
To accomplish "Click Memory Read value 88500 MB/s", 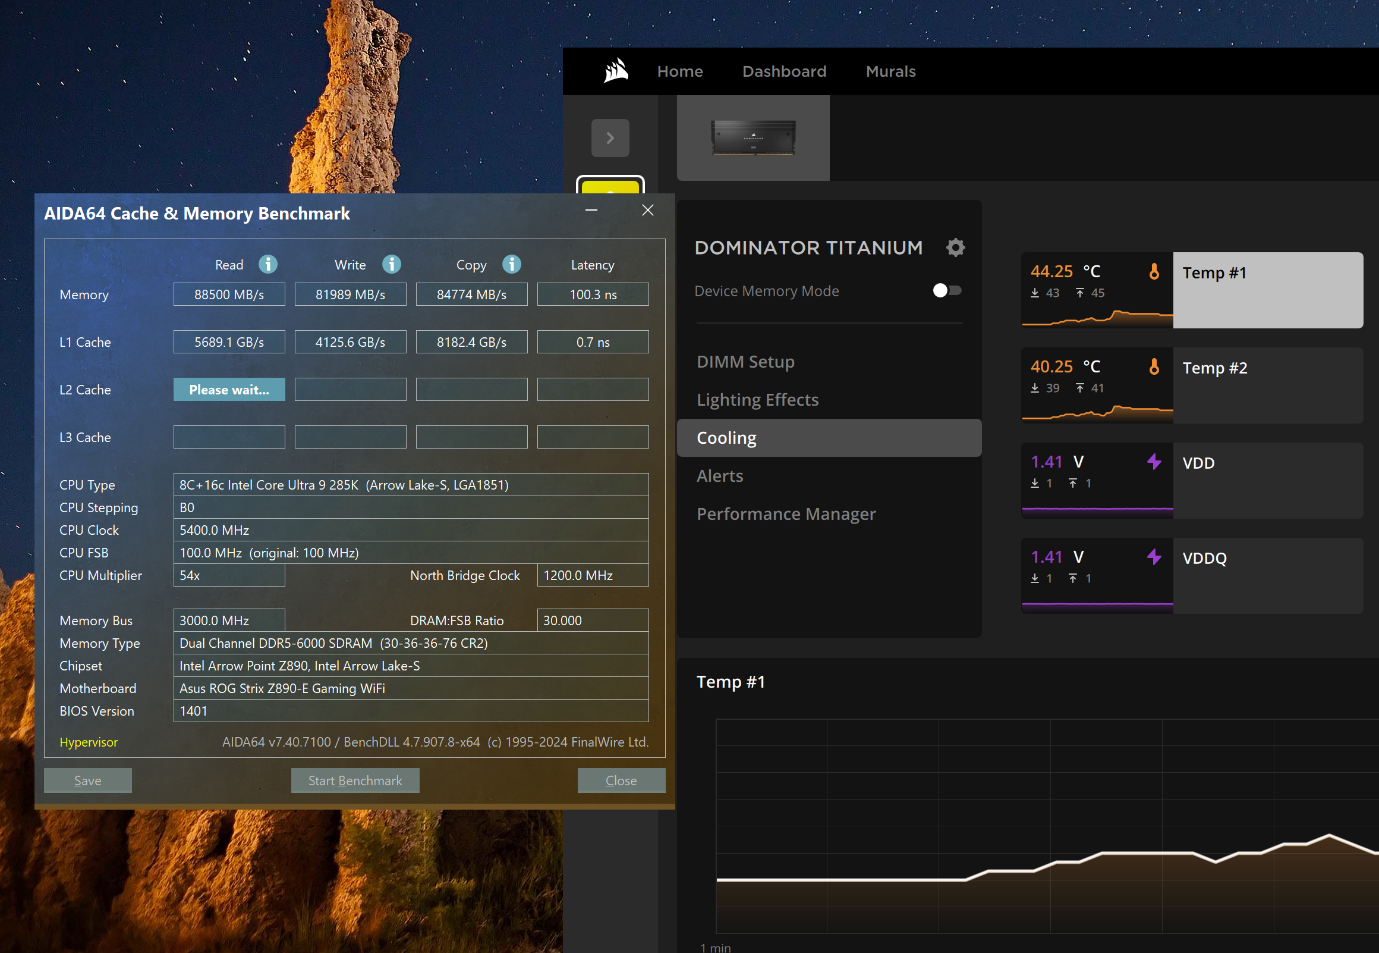I will coord(229,294).
